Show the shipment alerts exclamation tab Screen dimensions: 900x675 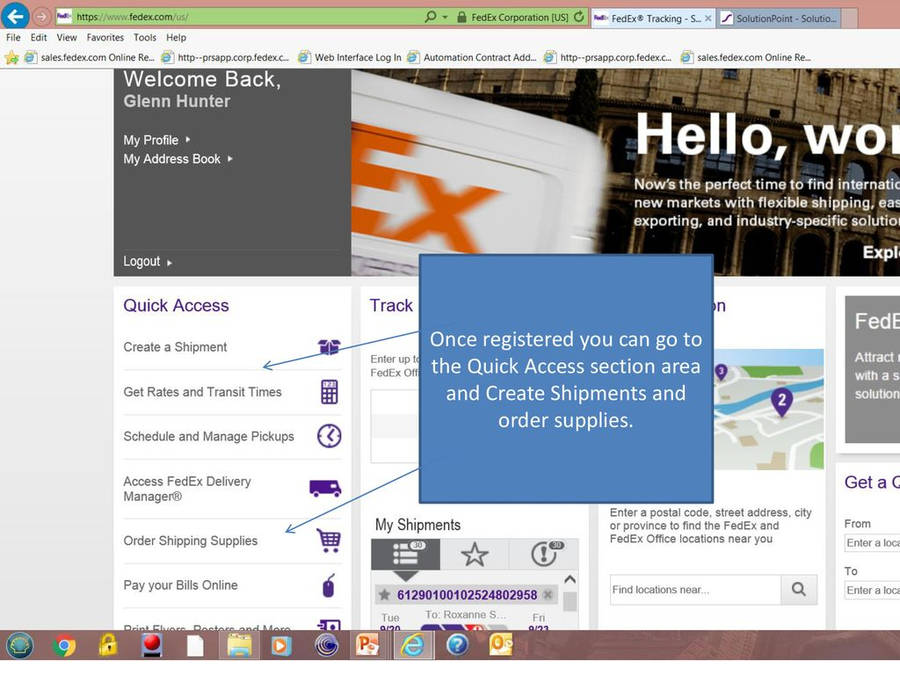tap(543, 554)
